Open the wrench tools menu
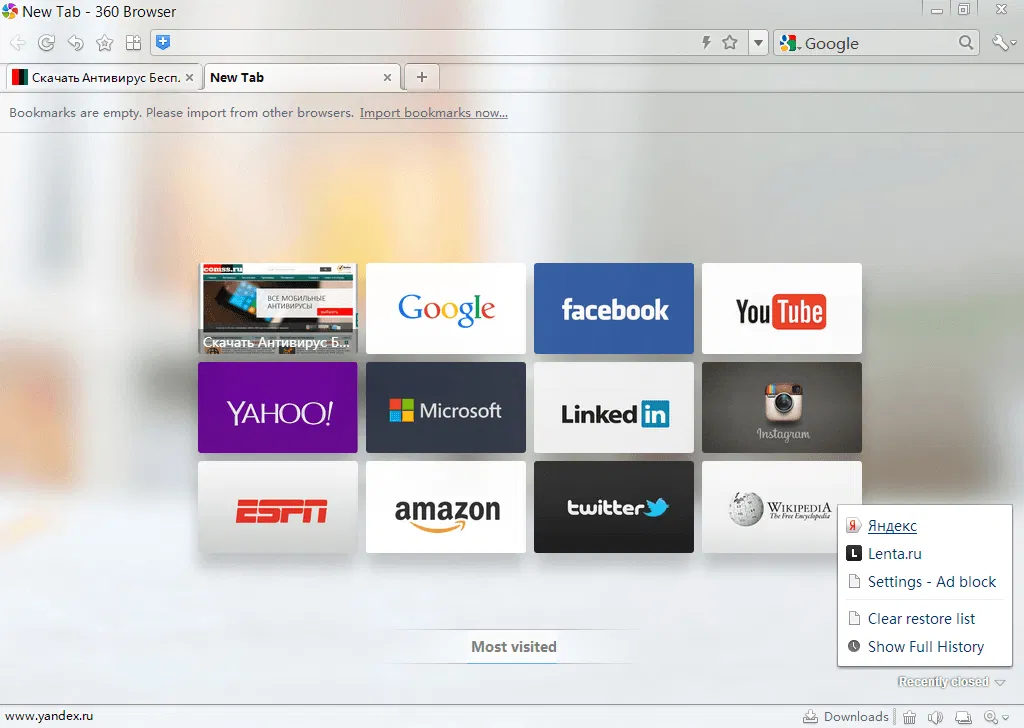 (x=1004, y=43)
